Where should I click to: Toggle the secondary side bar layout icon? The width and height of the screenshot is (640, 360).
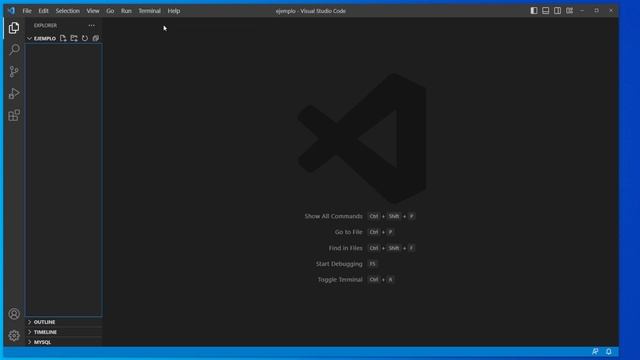coord(558,11)
